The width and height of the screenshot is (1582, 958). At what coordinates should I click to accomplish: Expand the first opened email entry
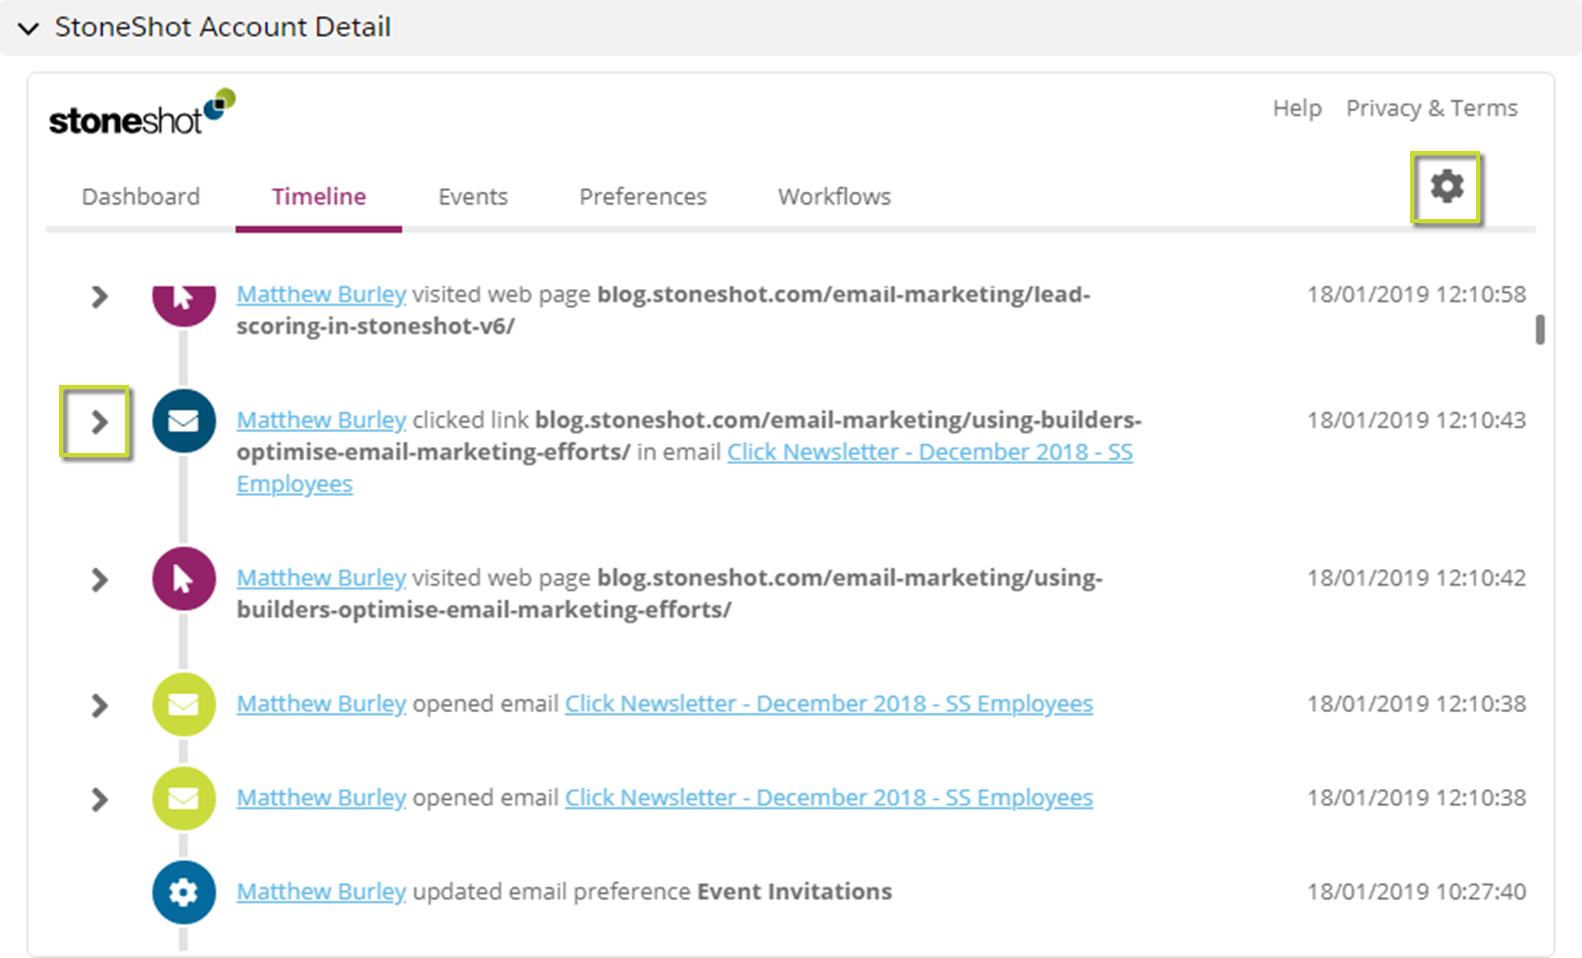(x=99, y=706)
